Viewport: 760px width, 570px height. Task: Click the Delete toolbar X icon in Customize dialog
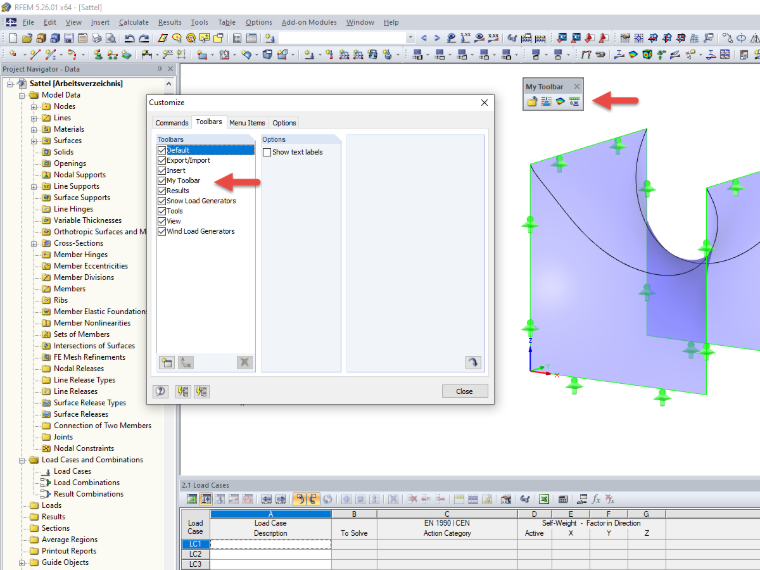[245, 363]
